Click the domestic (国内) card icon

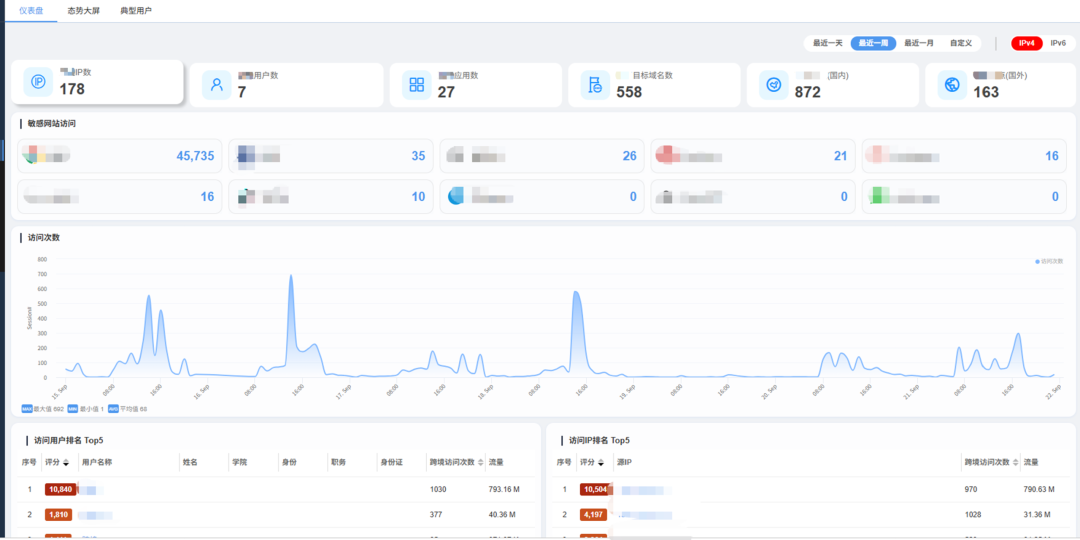(x=773, y=85)
